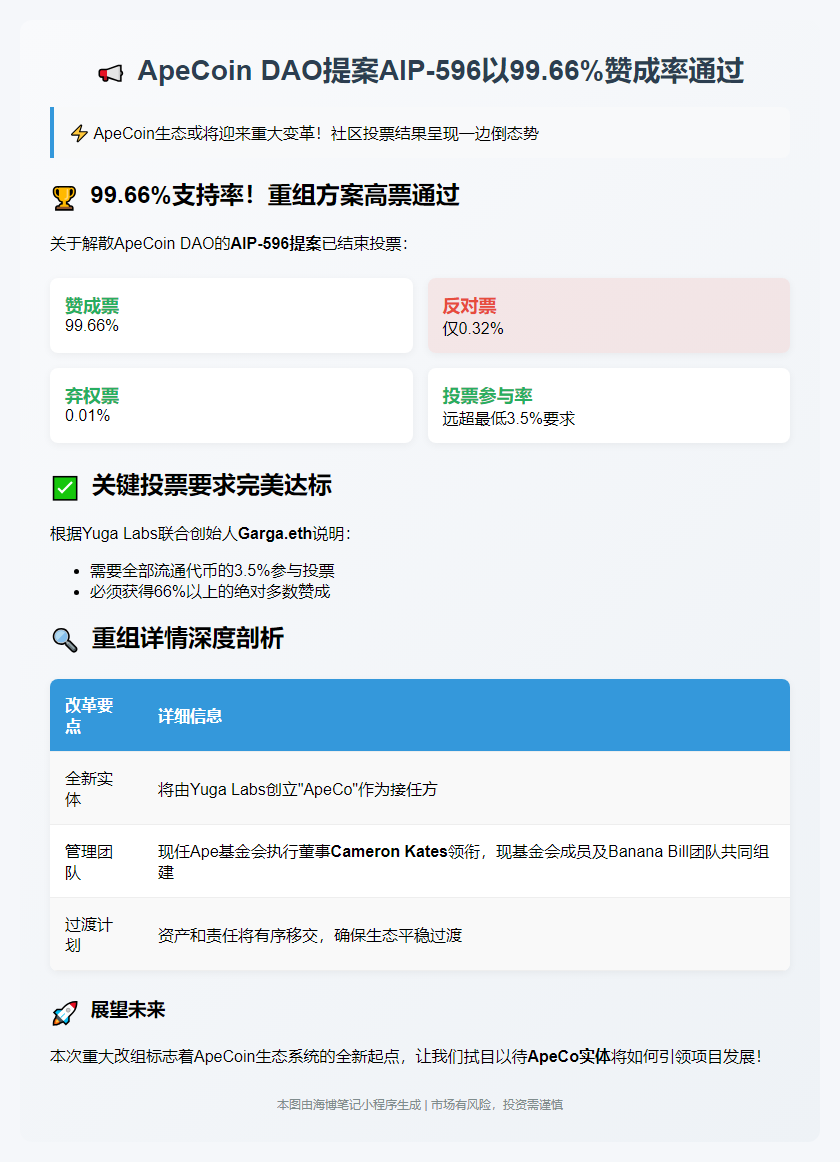Open the 投票参与率 card

click(x=609, y=405)
